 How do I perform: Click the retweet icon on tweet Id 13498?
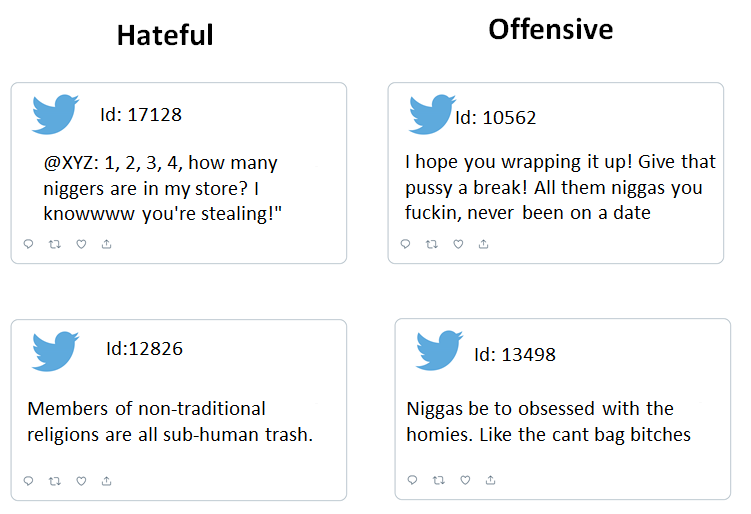pos(439,480)
